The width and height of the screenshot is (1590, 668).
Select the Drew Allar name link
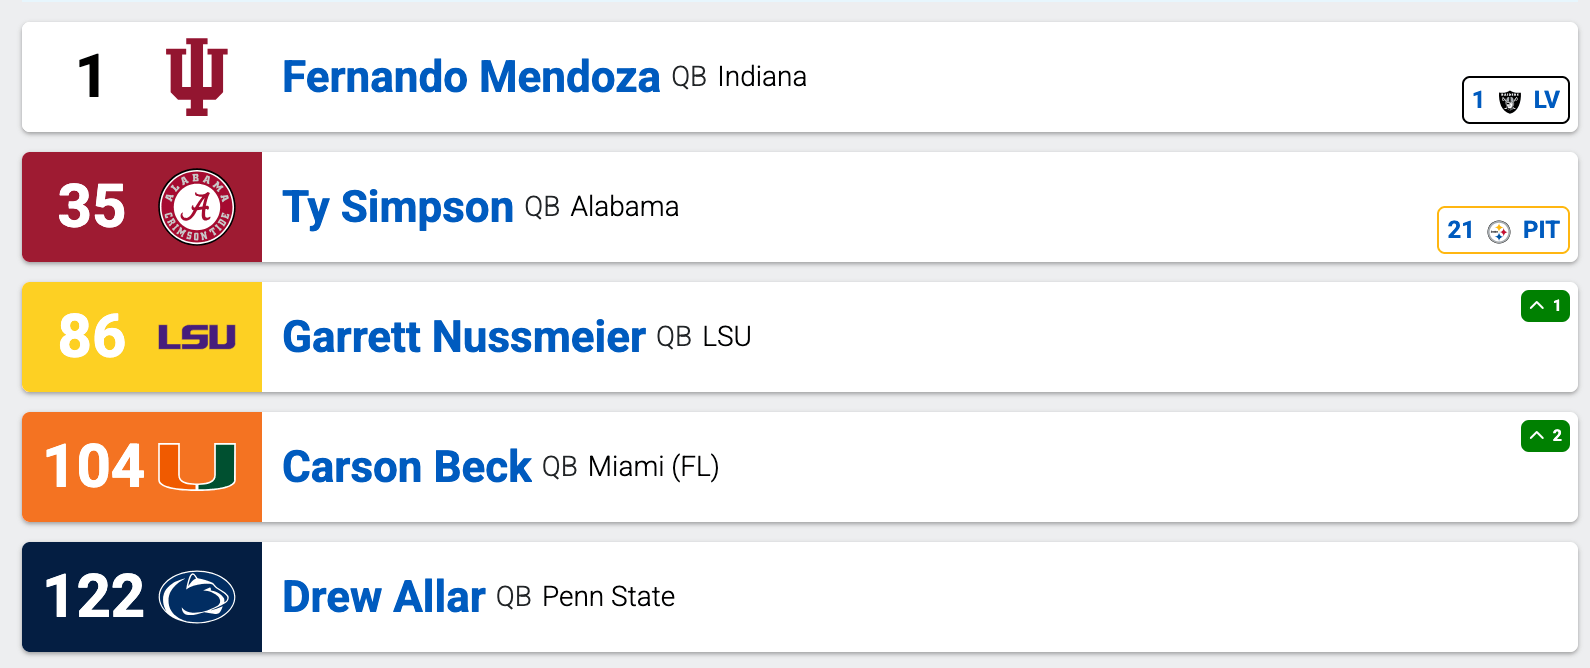point(384,597)
